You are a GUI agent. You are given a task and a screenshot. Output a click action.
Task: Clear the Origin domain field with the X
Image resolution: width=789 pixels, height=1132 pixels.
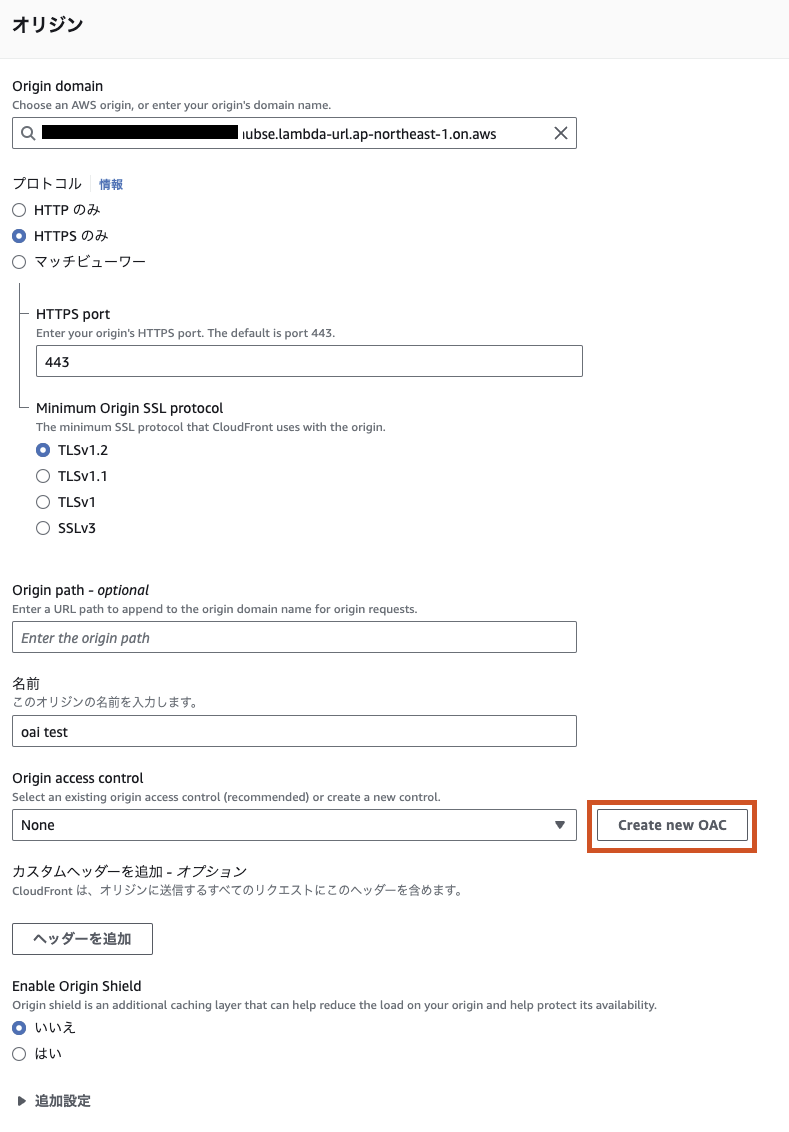pos(561,134)
